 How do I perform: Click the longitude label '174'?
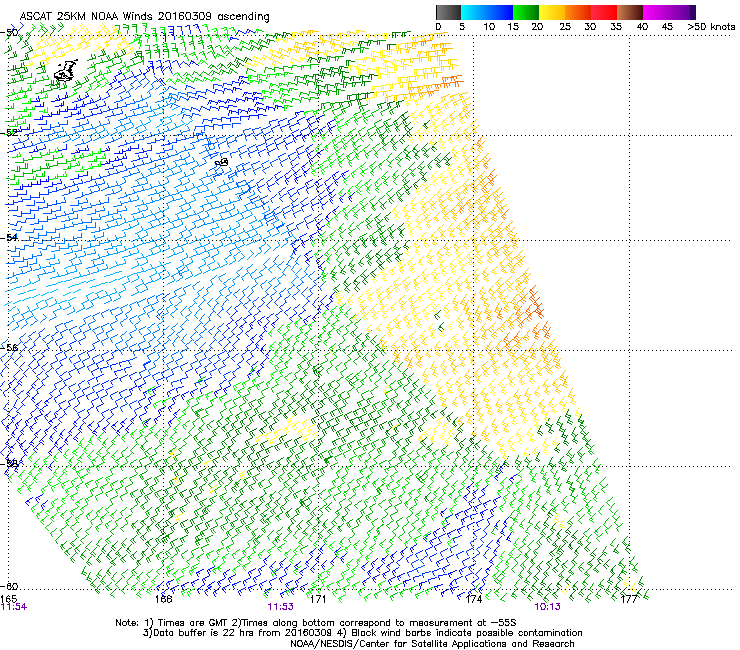tap(473, 599)
